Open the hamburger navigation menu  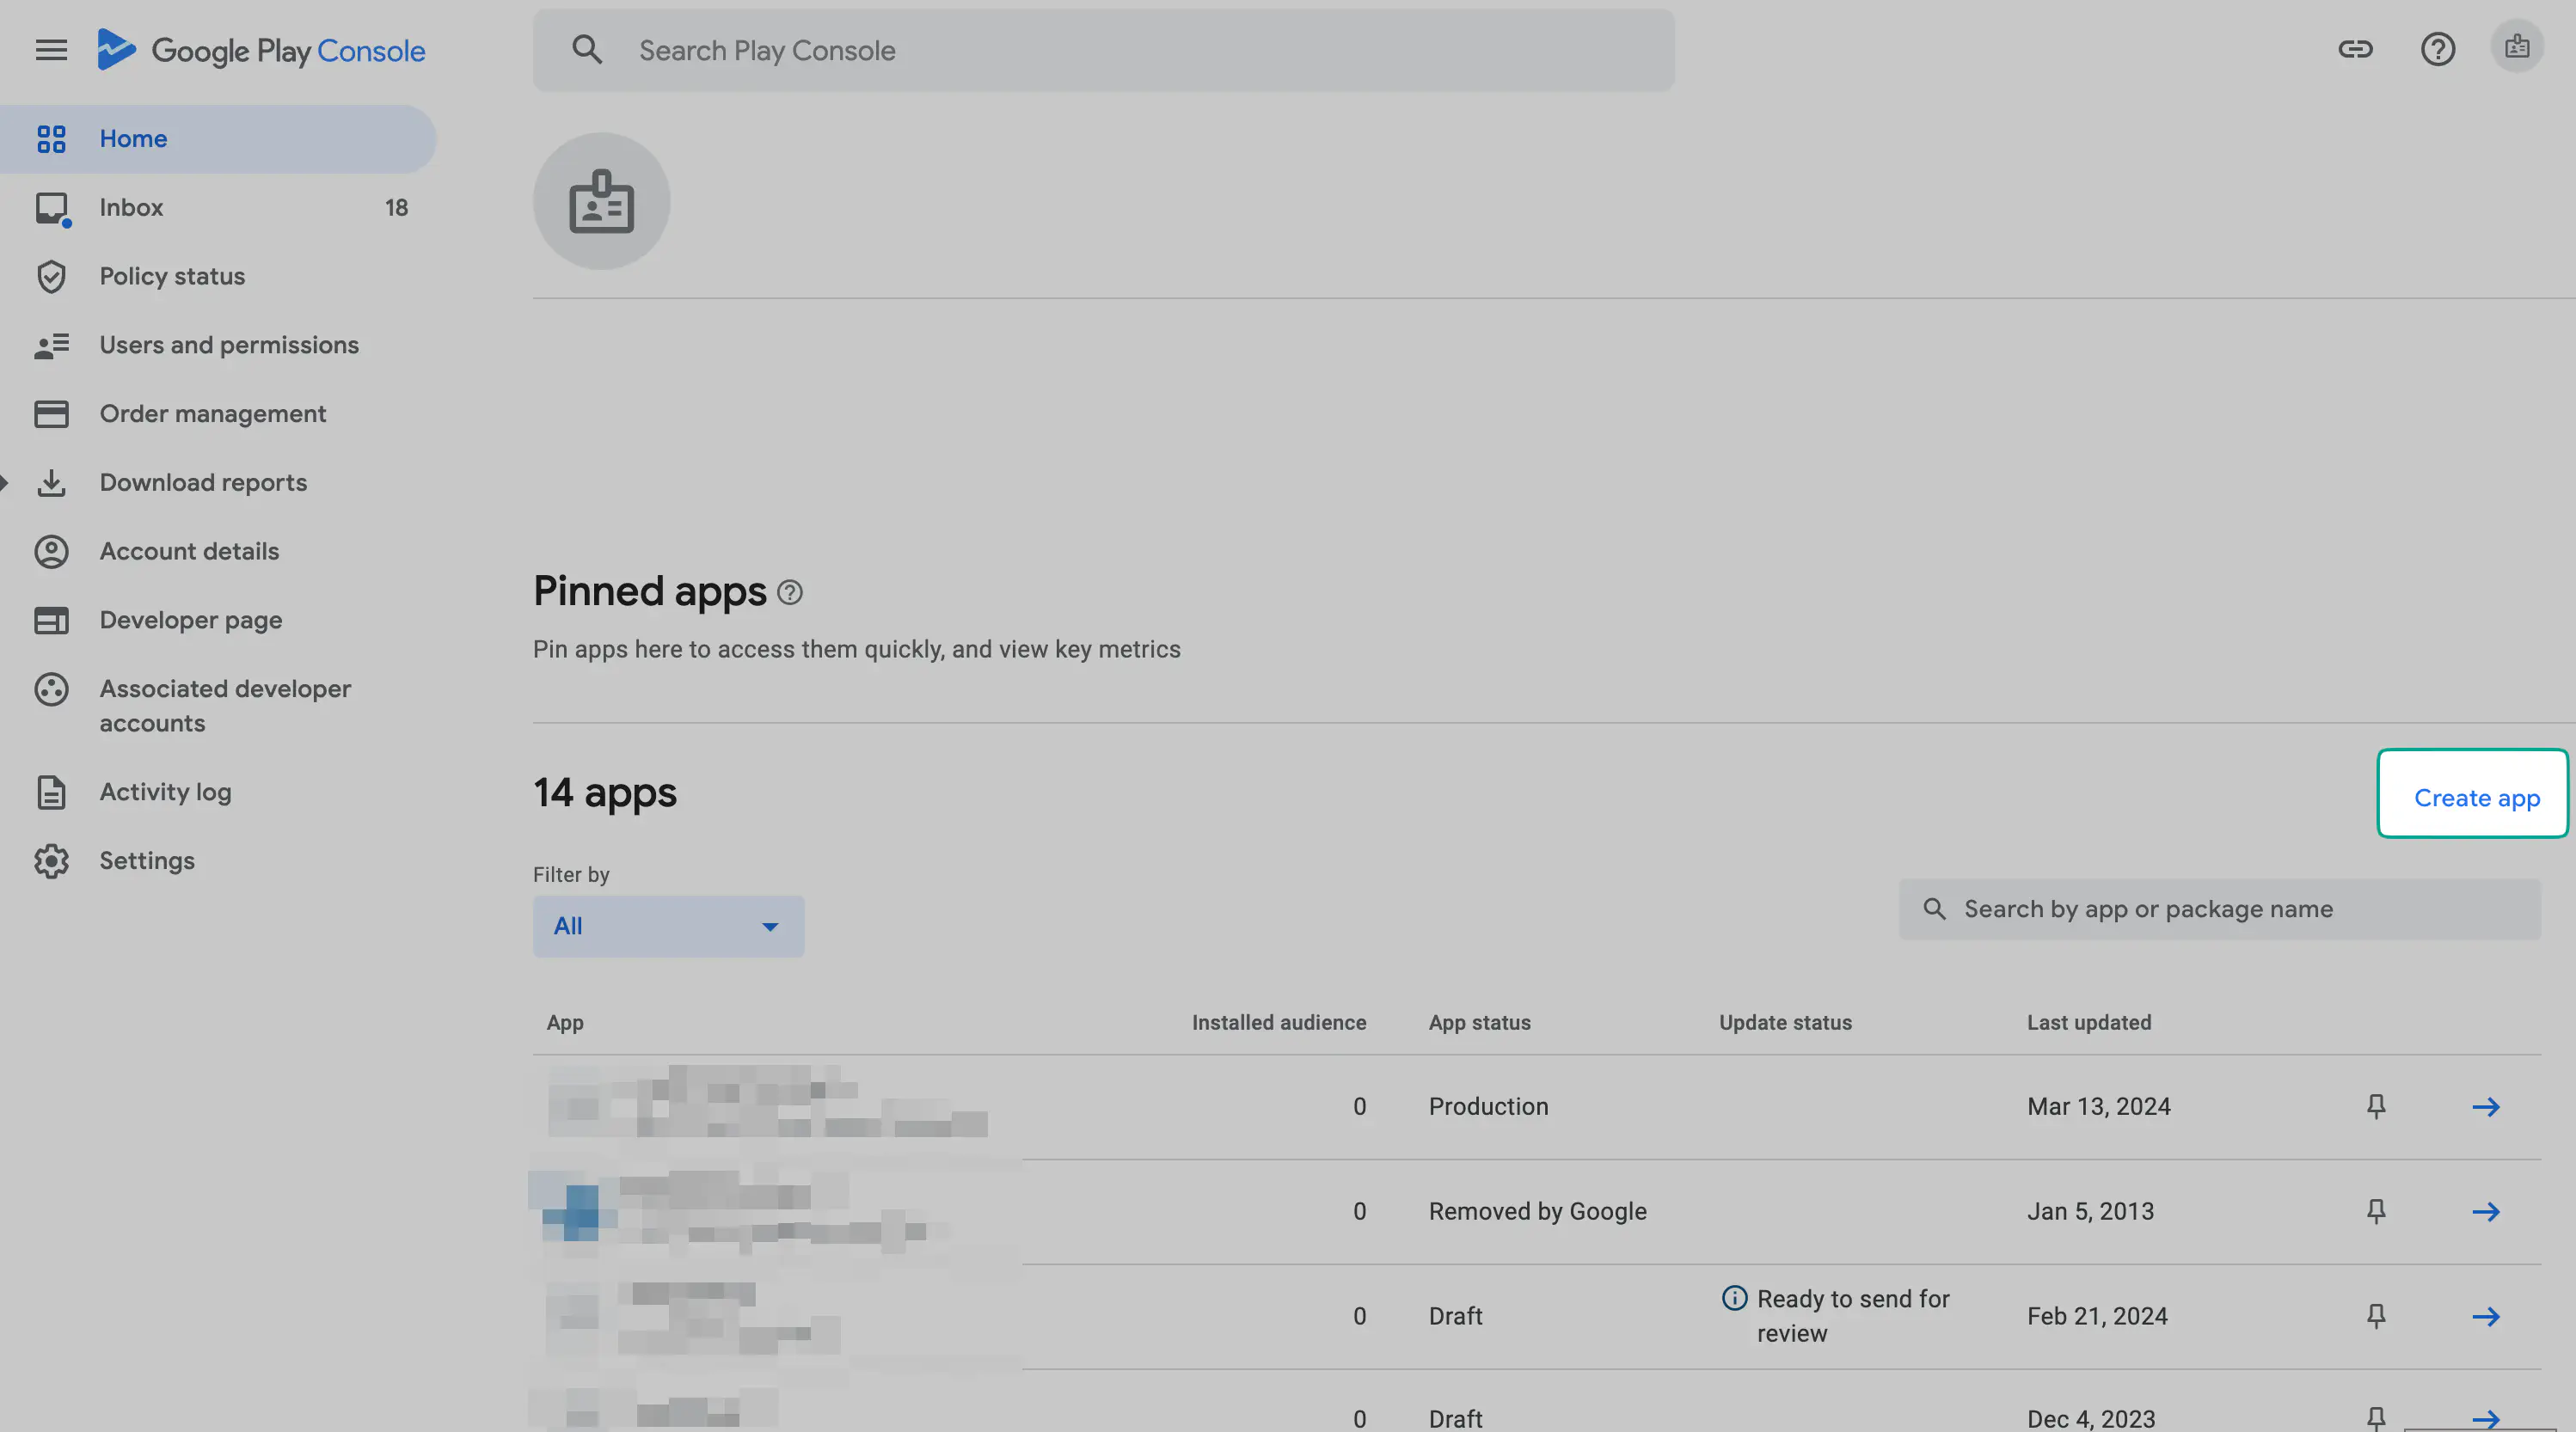coord(51,49)
